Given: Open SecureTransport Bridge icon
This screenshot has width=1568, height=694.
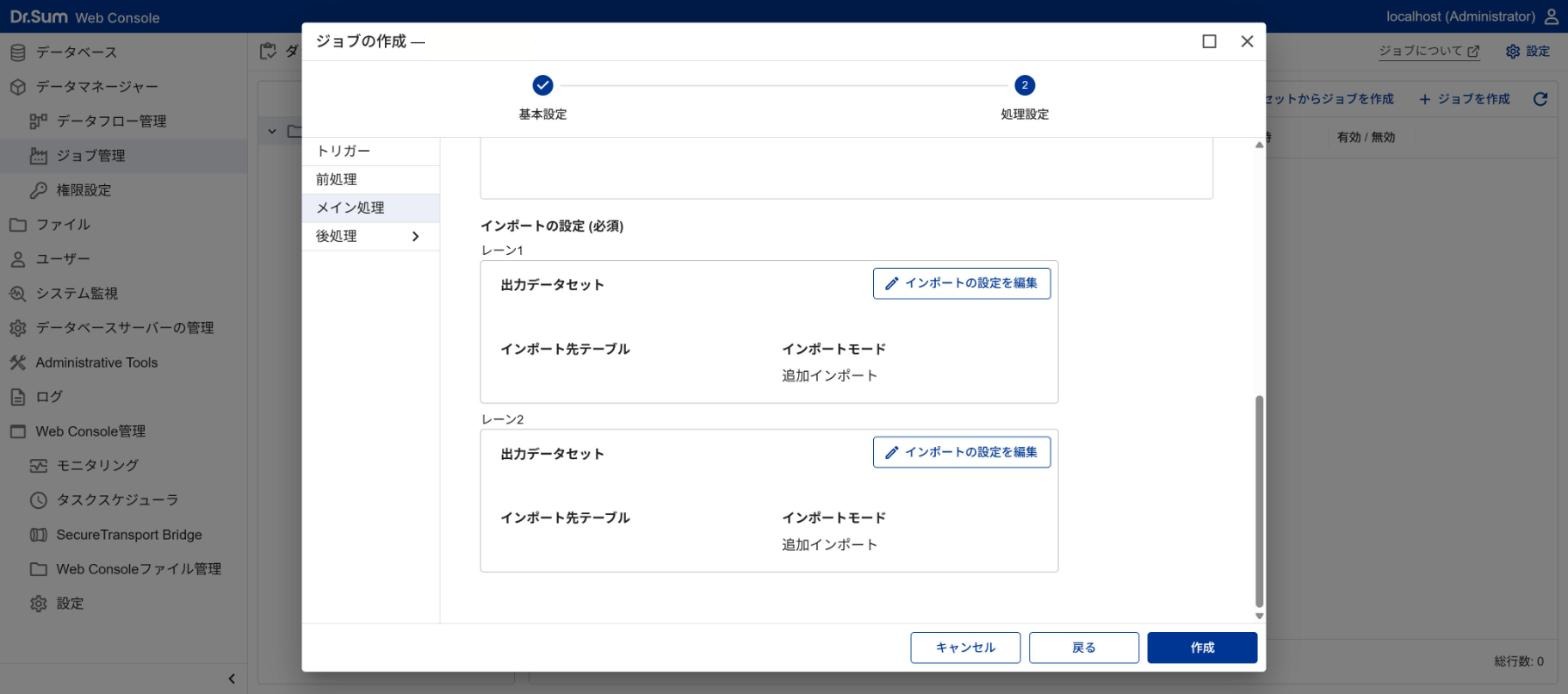Looking at the screenshot, I should (x=38, y=535).
